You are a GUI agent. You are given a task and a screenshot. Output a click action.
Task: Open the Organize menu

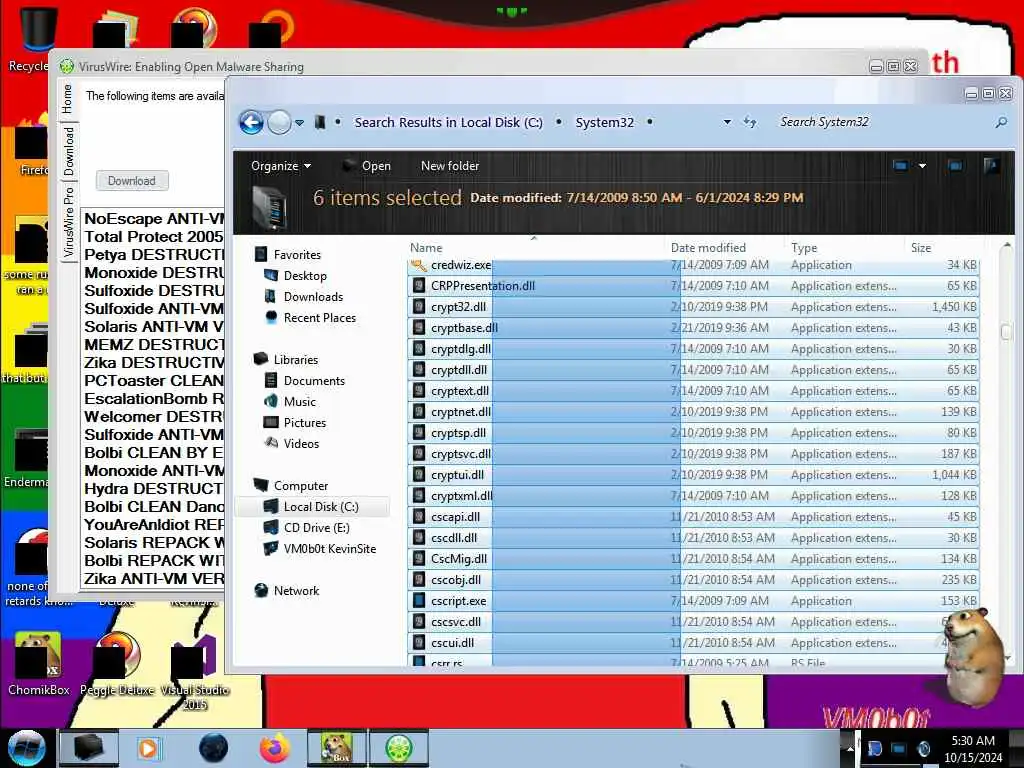(281, 166)
